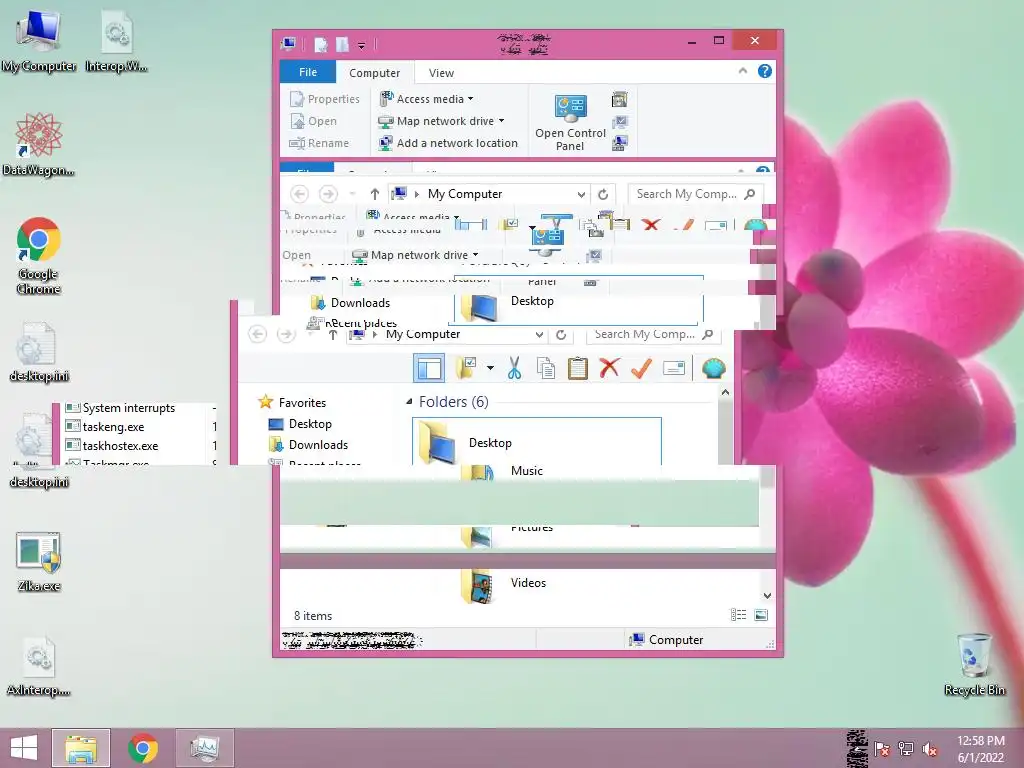Screen dimensions: 1024x768
Task: Select the Zika.exe desktop icon
Action: [39, 562]
